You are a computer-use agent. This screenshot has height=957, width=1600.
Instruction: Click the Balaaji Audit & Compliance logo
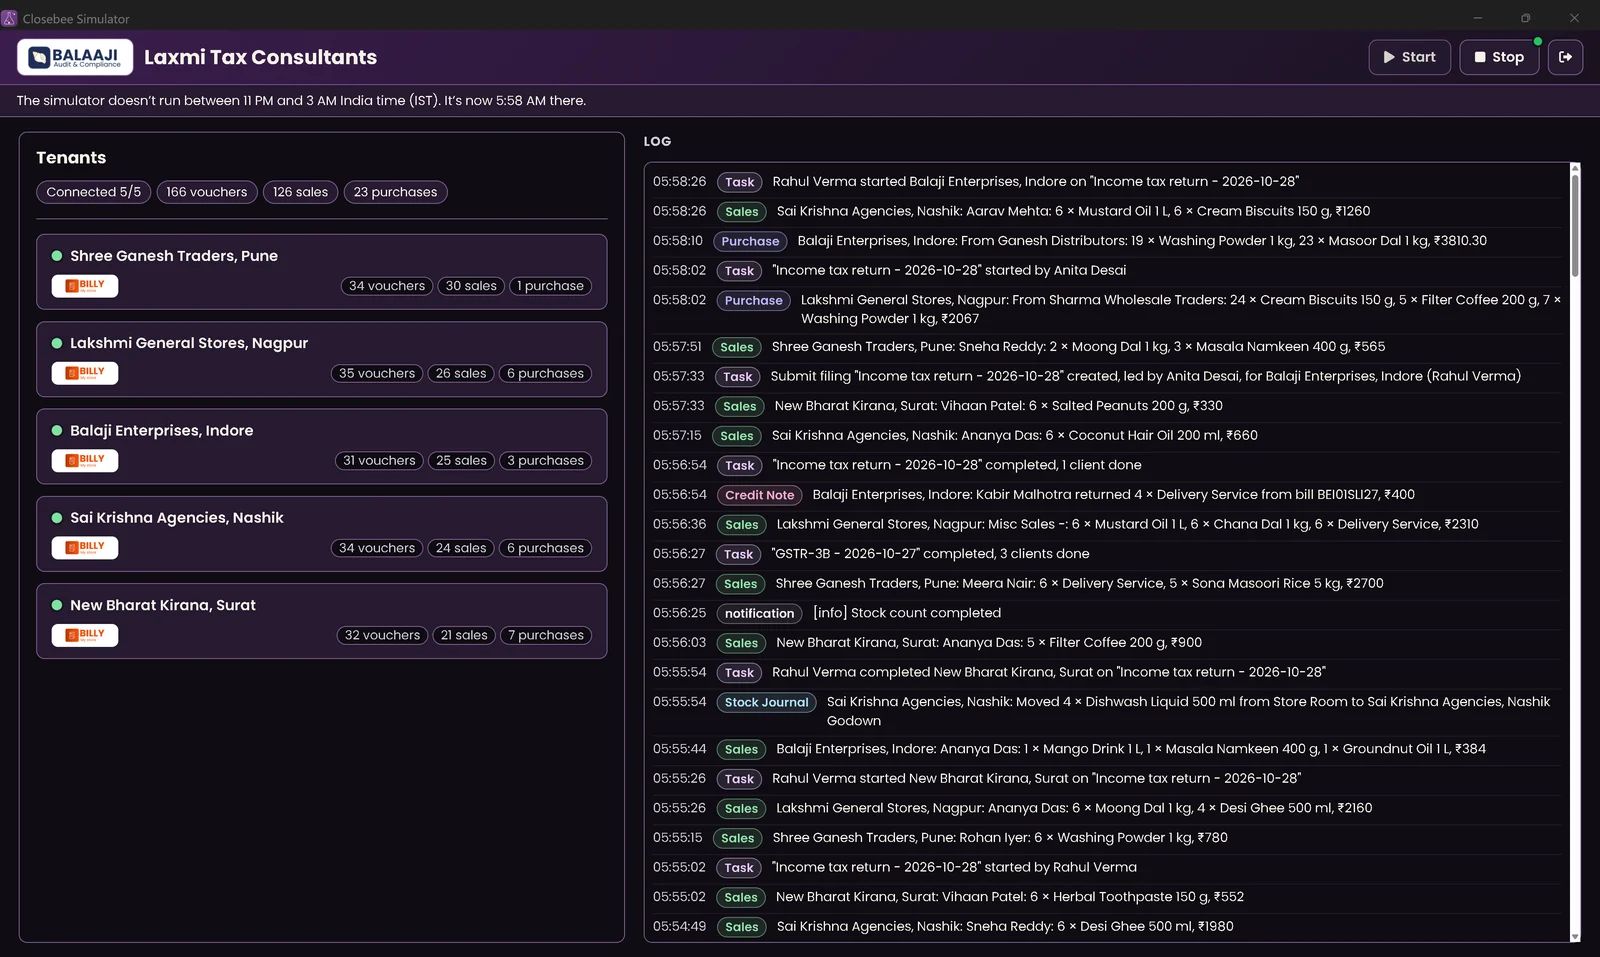click(75, 57)
